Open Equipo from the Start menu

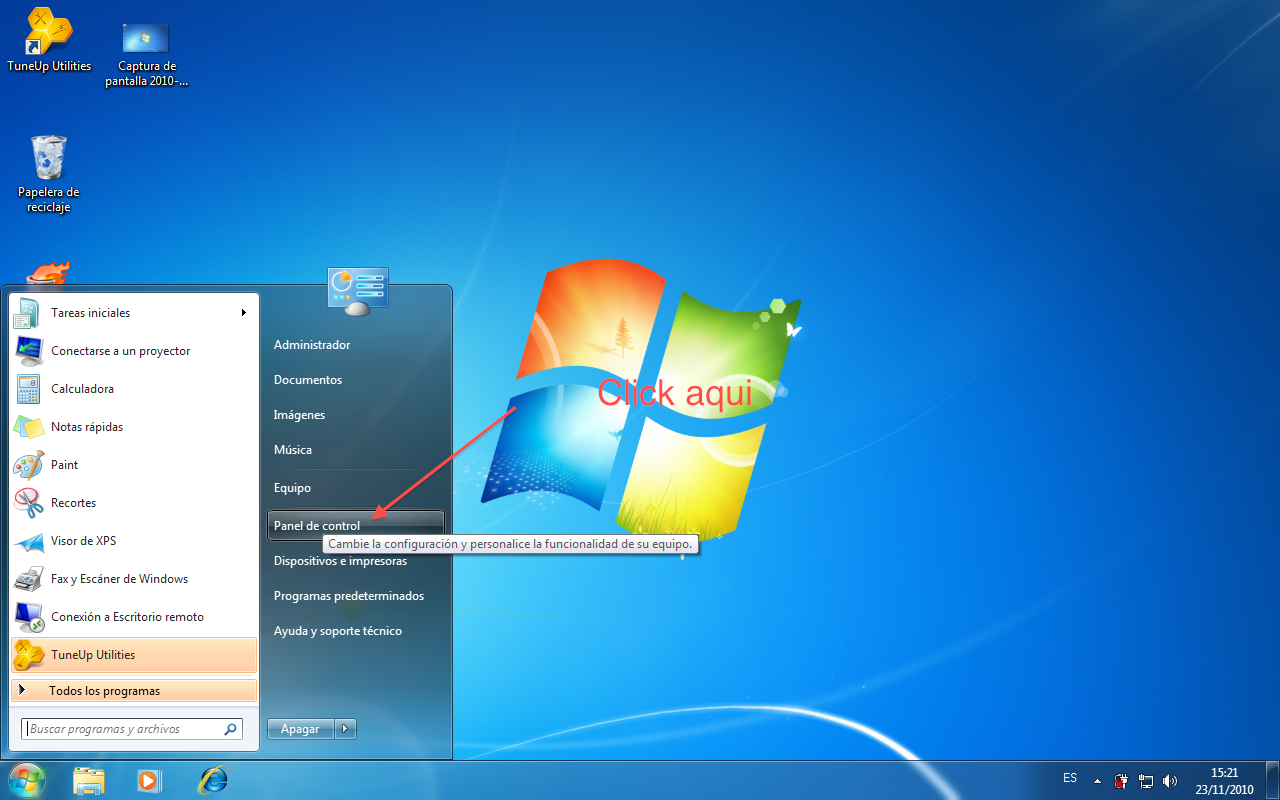click(x=355, y=488)
